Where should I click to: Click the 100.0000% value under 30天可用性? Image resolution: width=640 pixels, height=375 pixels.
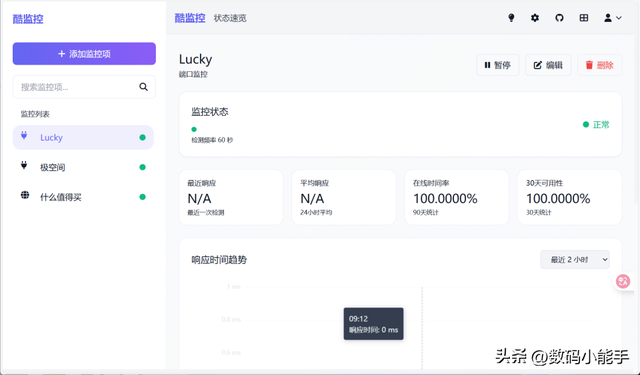558,199
